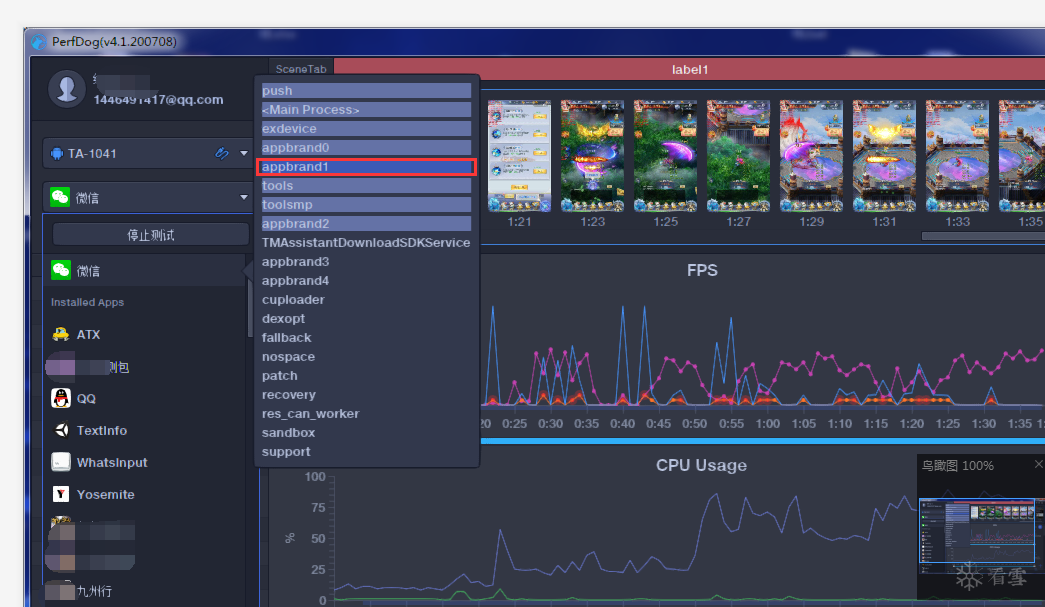Choose the appbrand2 process entry
Viewport: 1045px width, 607px height.
pyautogui.click(x=367, y=223)
